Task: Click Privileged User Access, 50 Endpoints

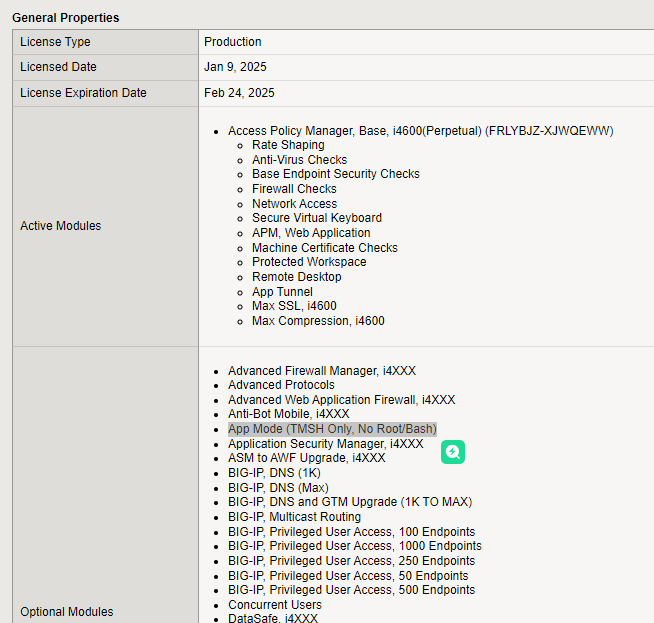Action: pyautogui.click(x=348, y=575)
